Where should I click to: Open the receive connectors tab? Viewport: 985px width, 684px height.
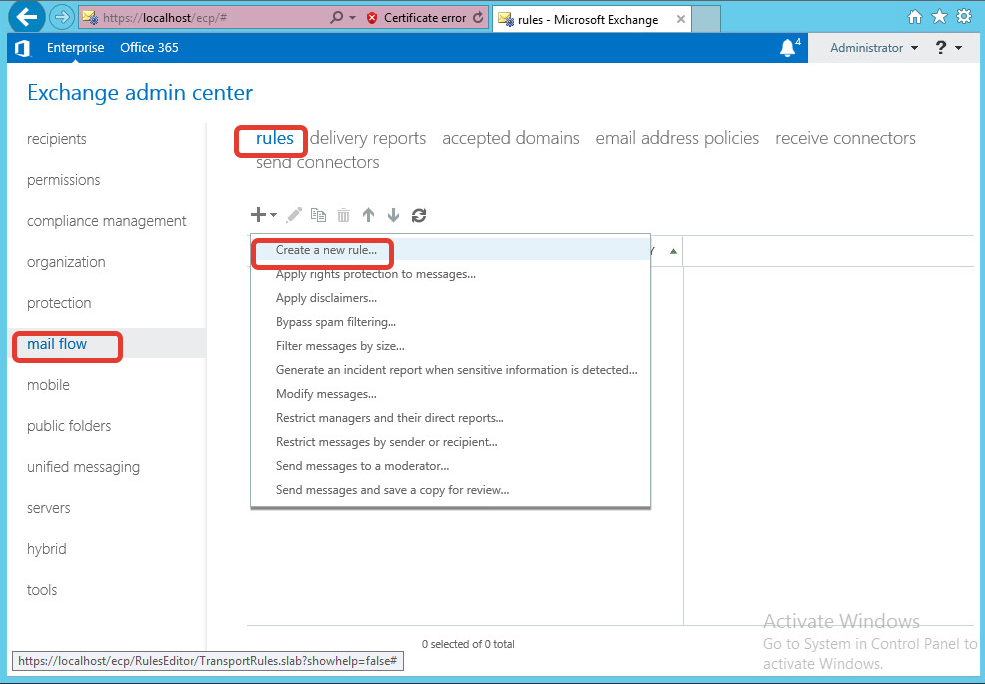[x=846, y=138]
